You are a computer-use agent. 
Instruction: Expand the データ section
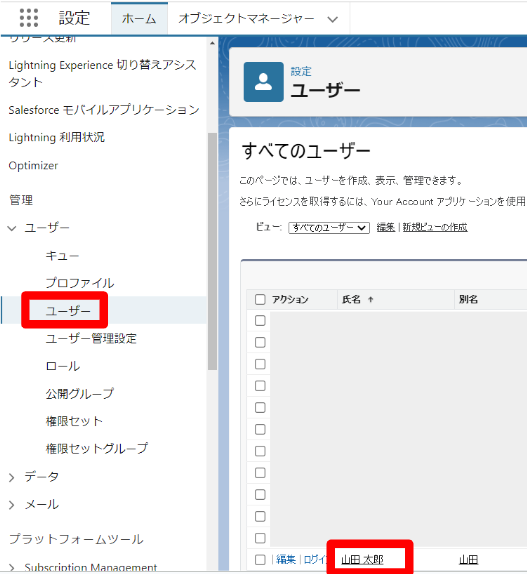[x=12, y=477]
